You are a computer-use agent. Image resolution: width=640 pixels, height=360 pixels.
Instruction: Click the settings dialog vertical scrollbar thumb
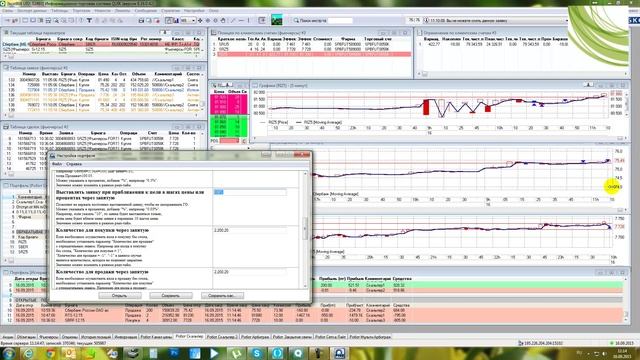(x=304, y=229)
